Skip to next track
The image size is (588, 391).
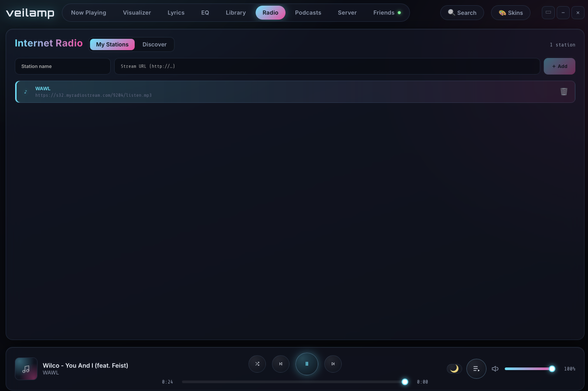[333, 364]
